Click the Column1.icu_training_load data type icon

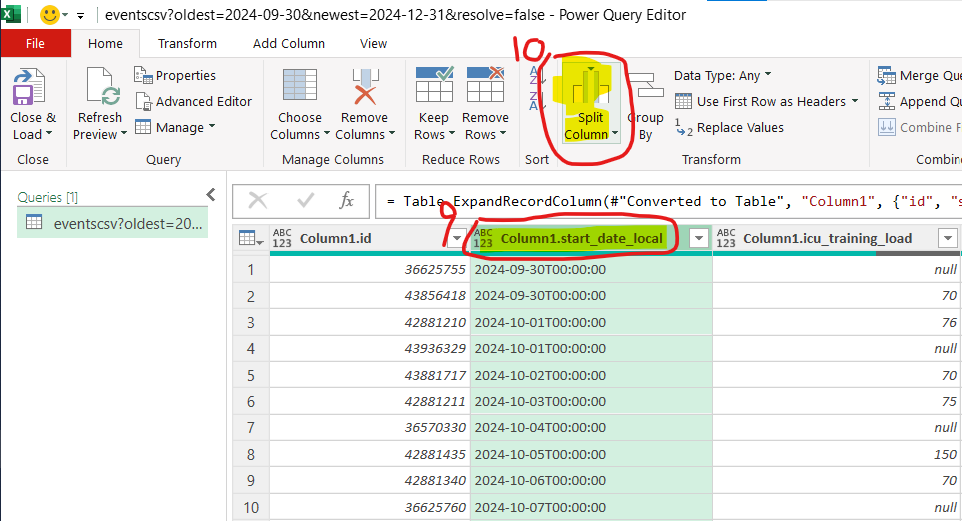point(726,238)
